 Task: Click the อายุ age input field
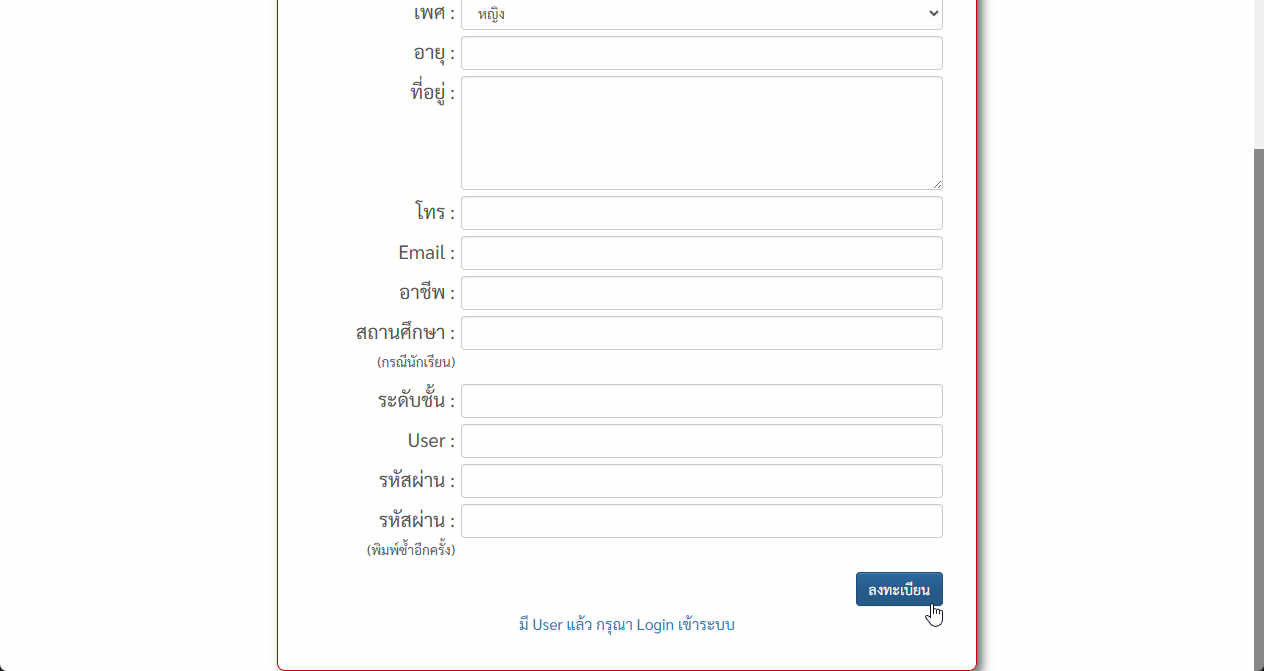pyautogui.click(x=701, y=53)
